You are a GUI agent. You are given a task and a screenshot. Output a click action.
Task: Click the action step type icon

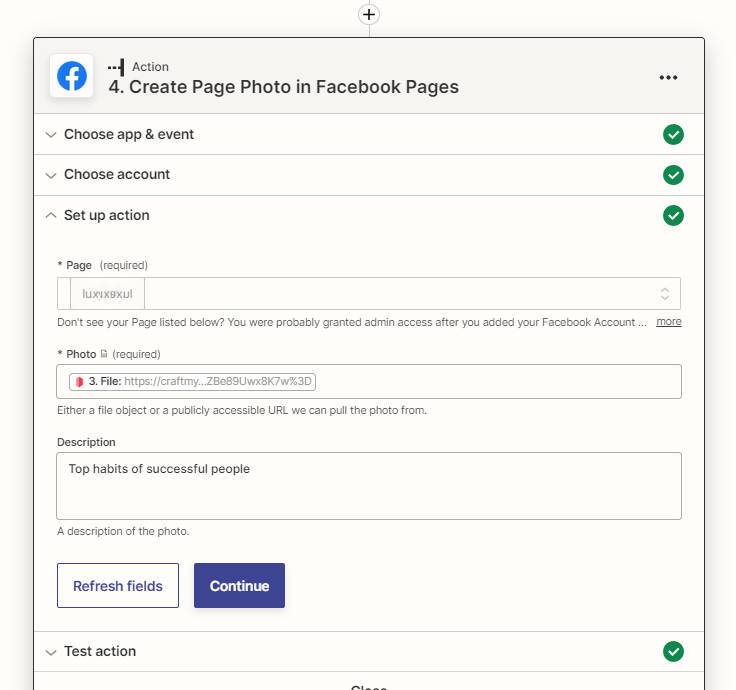[x=116, y=67]
